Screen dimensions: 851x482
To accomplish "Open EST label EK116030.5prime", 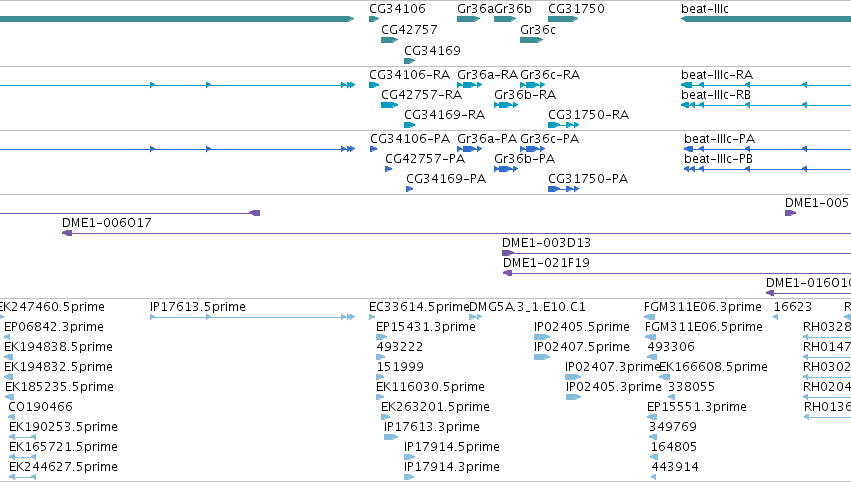I will 430,386.
